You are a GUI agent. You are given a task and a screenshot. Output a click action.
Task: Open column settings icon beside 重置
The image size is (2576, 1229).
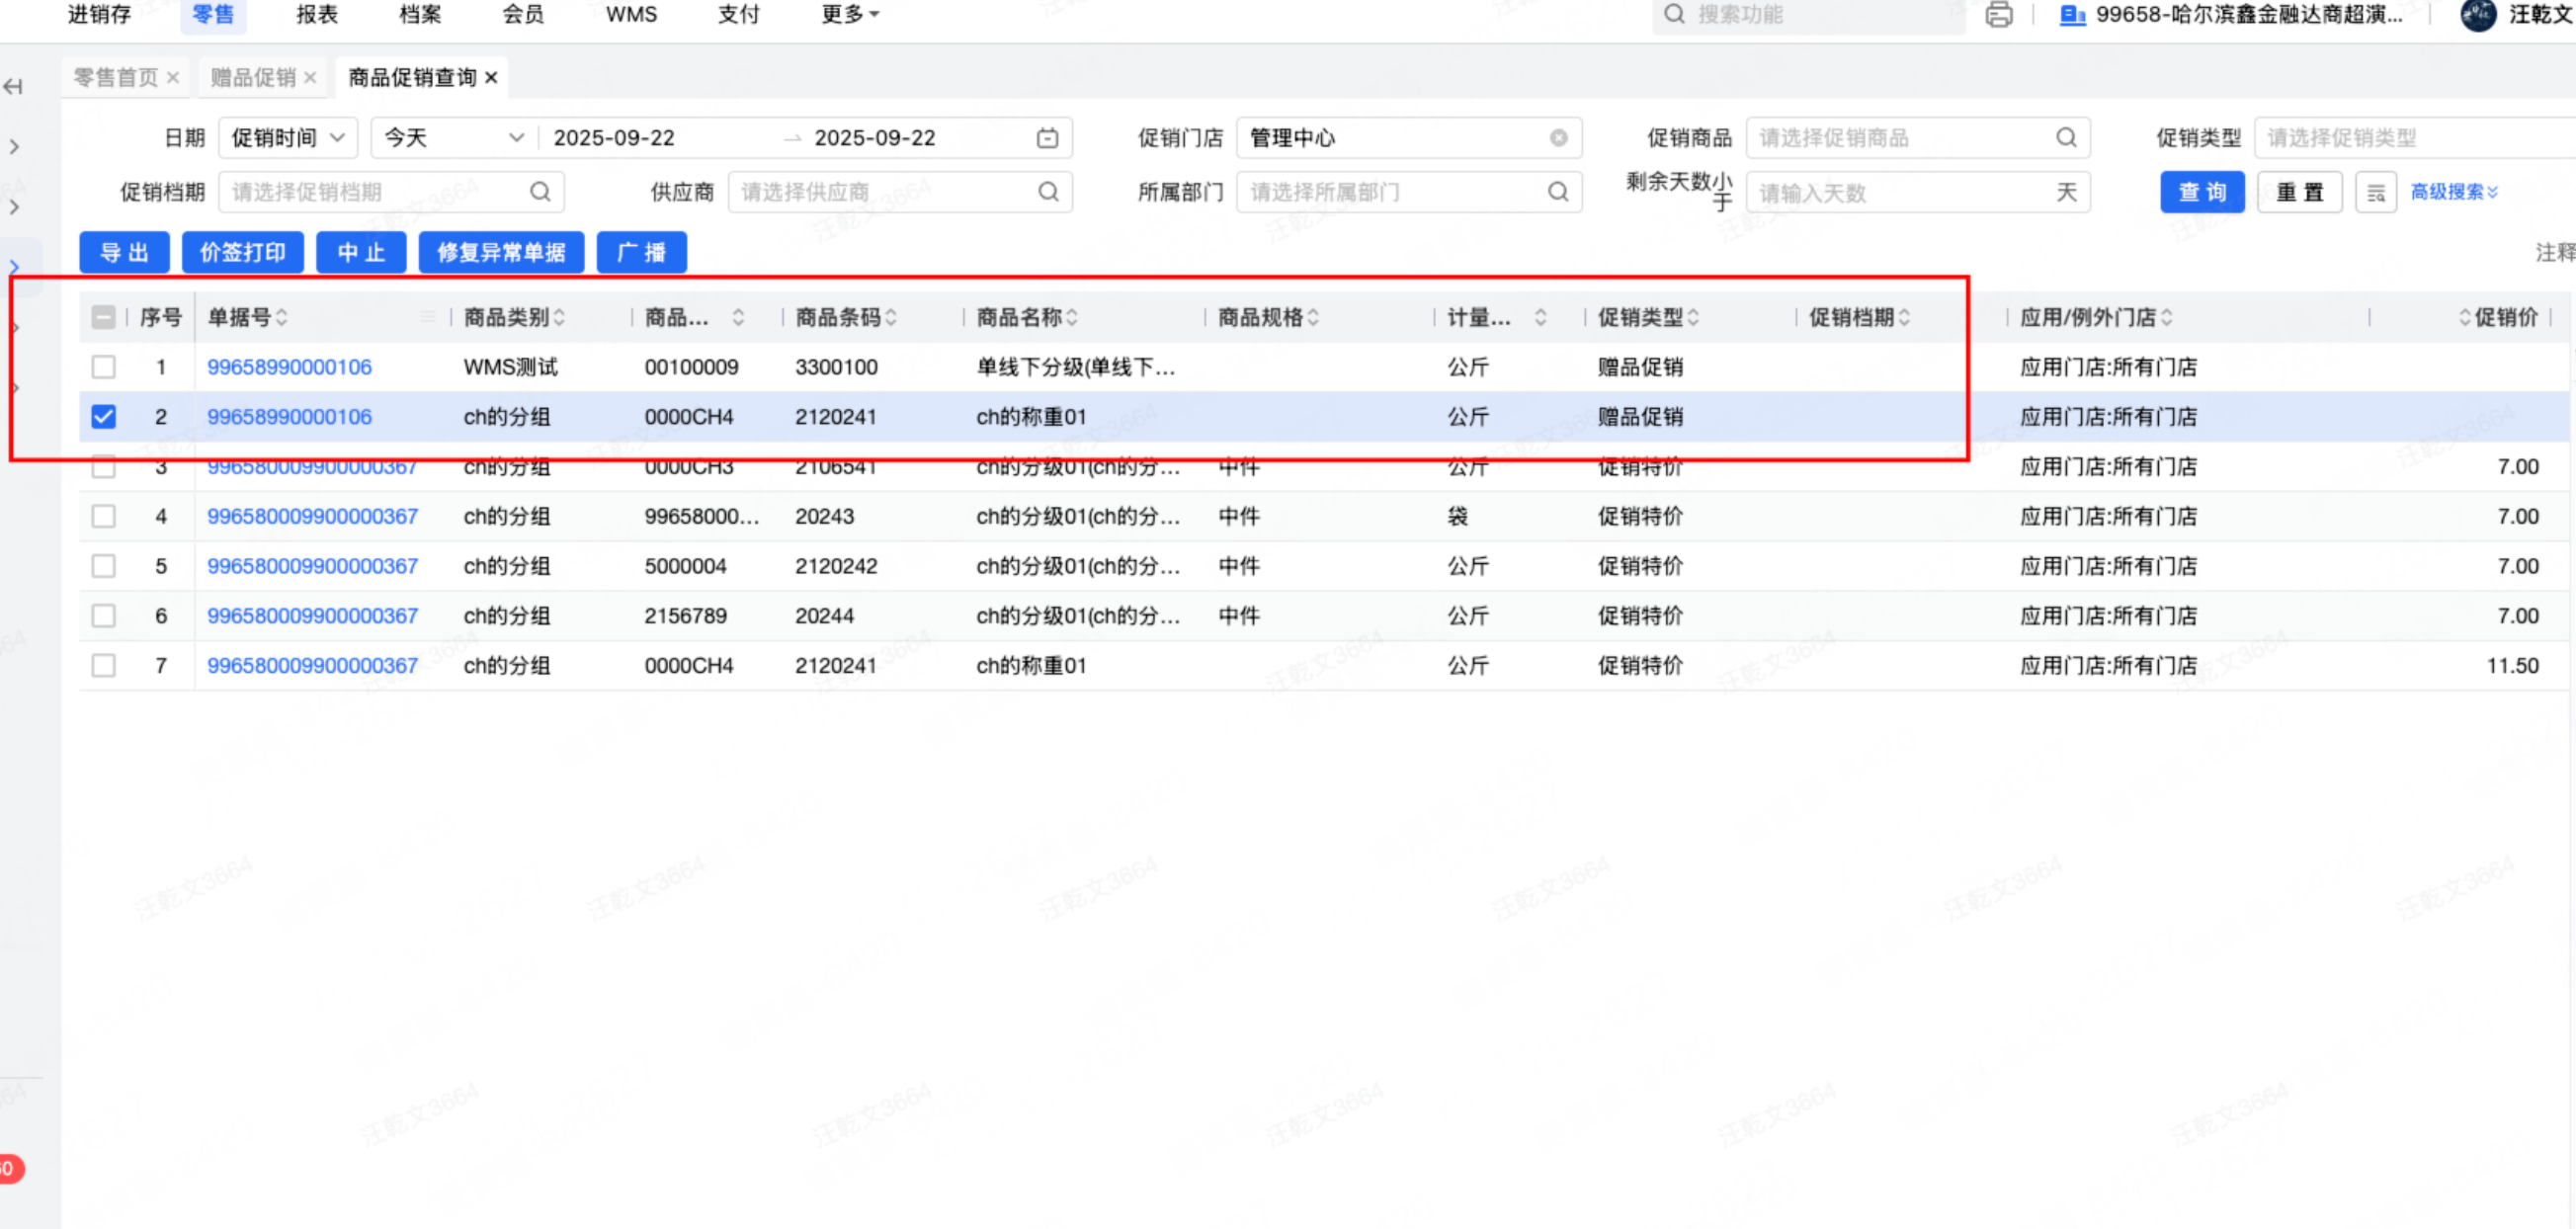[x=2376, y=193]
